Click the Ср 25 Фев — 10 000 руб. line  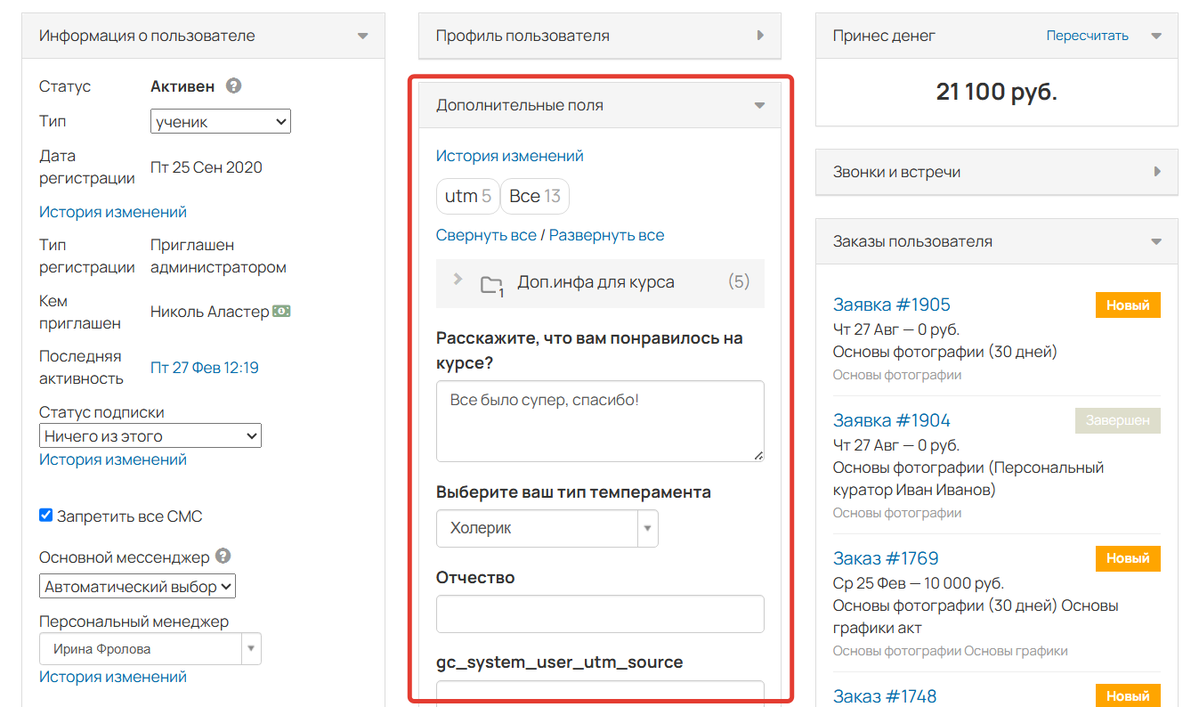tap(918, 583)
